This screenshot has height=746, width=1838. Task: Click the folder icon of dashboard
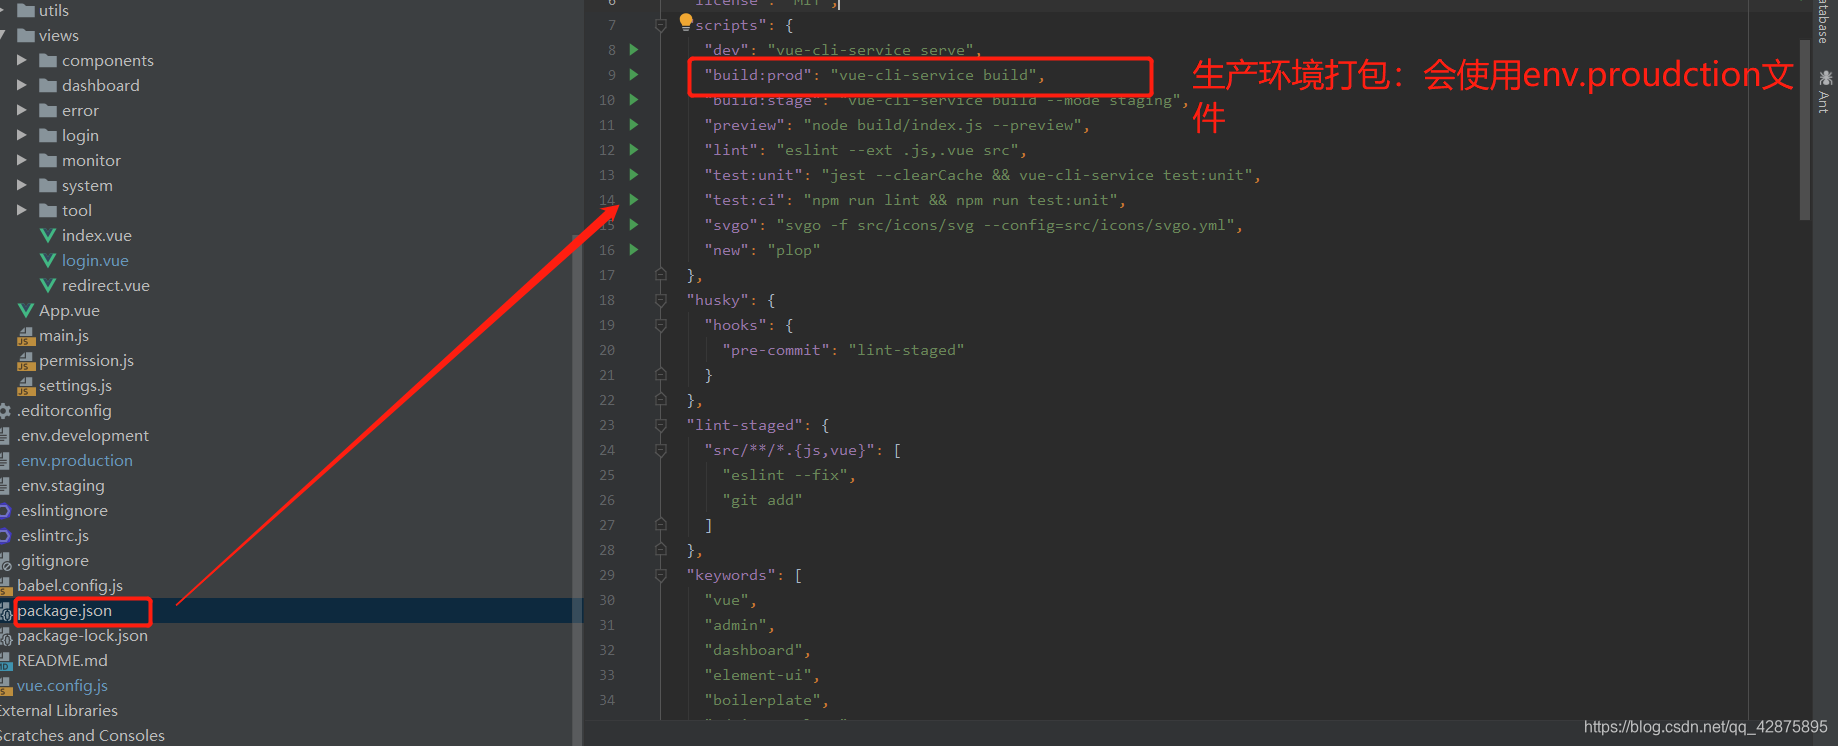point(48,85)
